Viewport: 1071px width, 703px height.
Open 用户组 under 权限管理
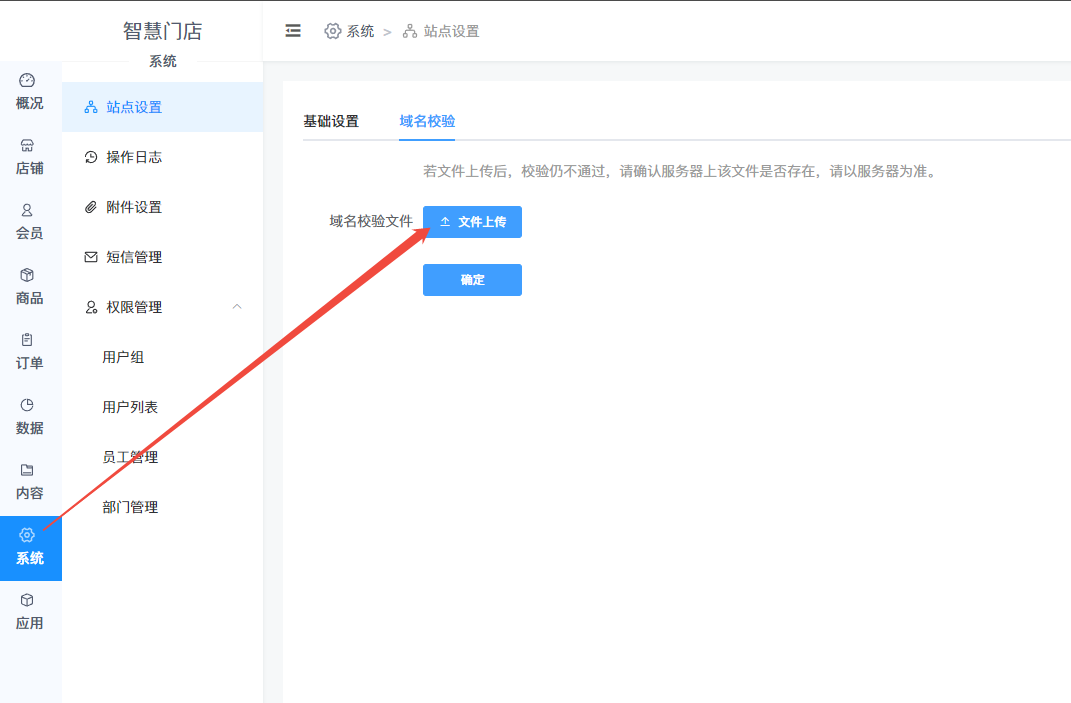(x=123, y=357)
